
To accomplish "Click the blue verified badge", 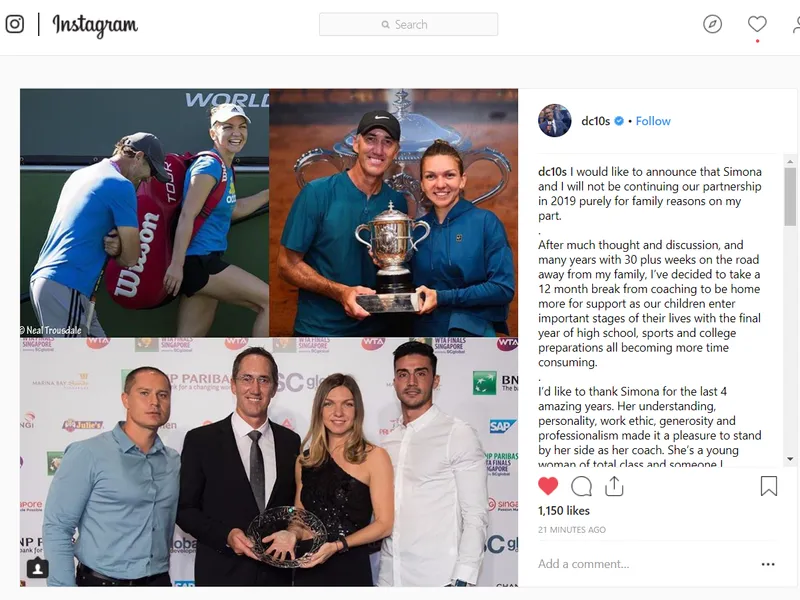I will click(619, 121).
